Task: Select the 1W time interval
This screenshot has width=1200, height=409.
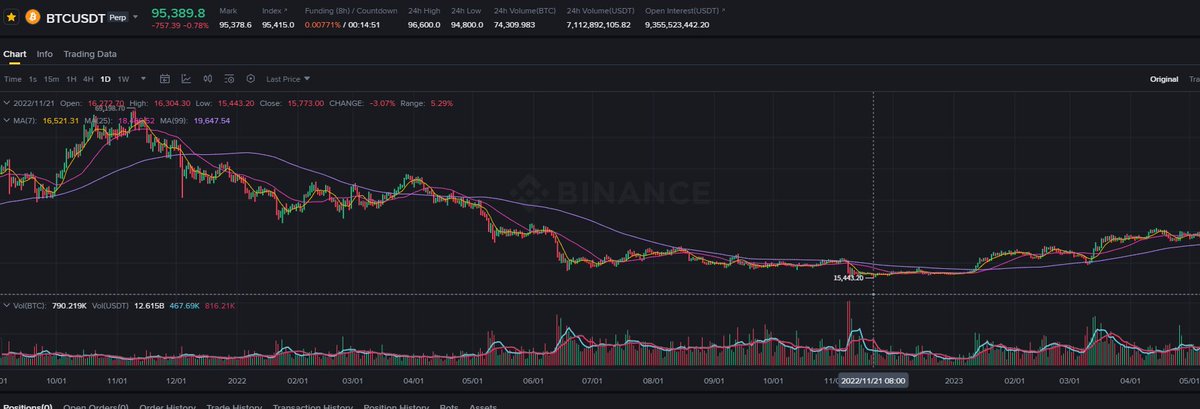Action: (123, 78)
